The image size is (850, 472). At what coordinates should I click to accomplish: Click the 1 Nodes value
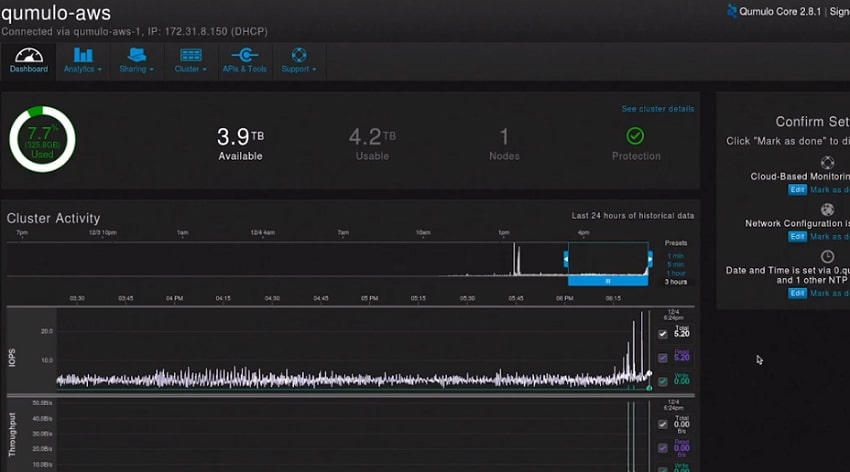coord(504,137)
